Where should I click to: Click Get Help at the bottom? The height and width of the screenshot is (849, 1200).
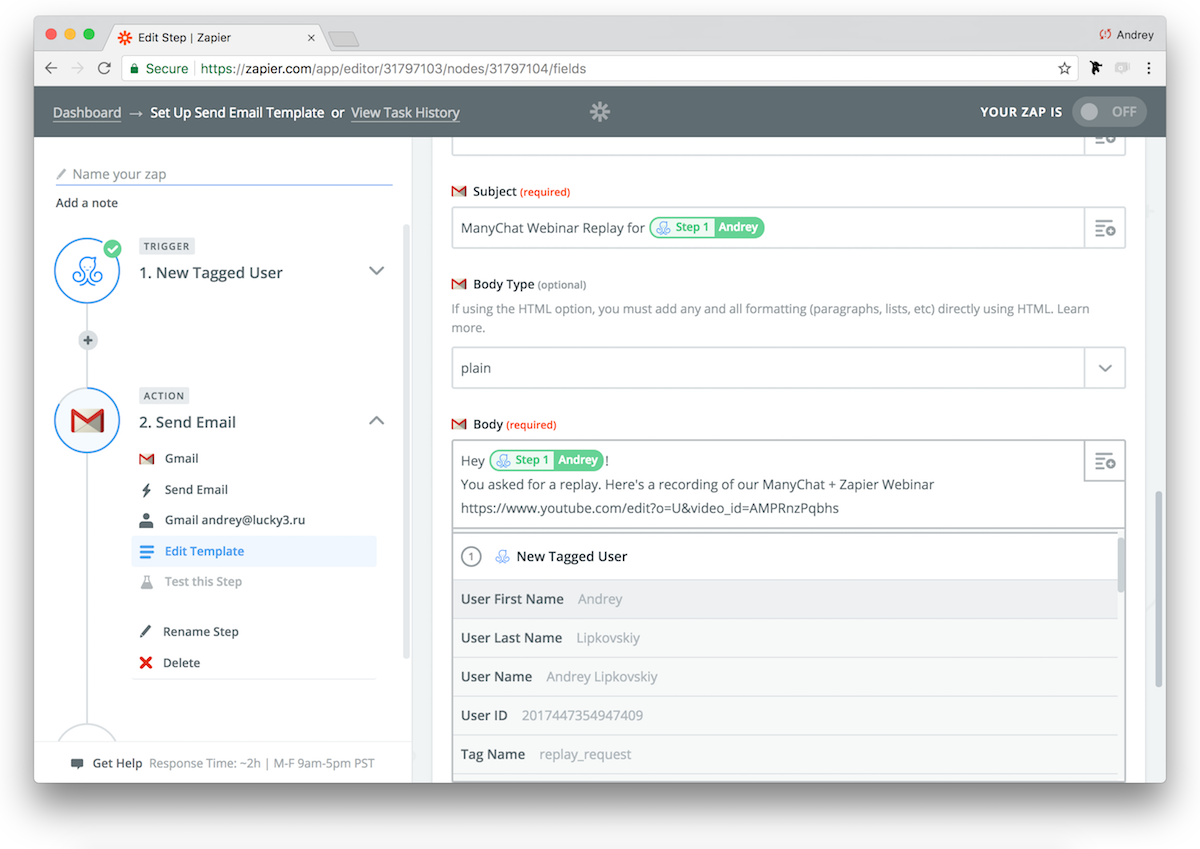[x=117, y=763]
